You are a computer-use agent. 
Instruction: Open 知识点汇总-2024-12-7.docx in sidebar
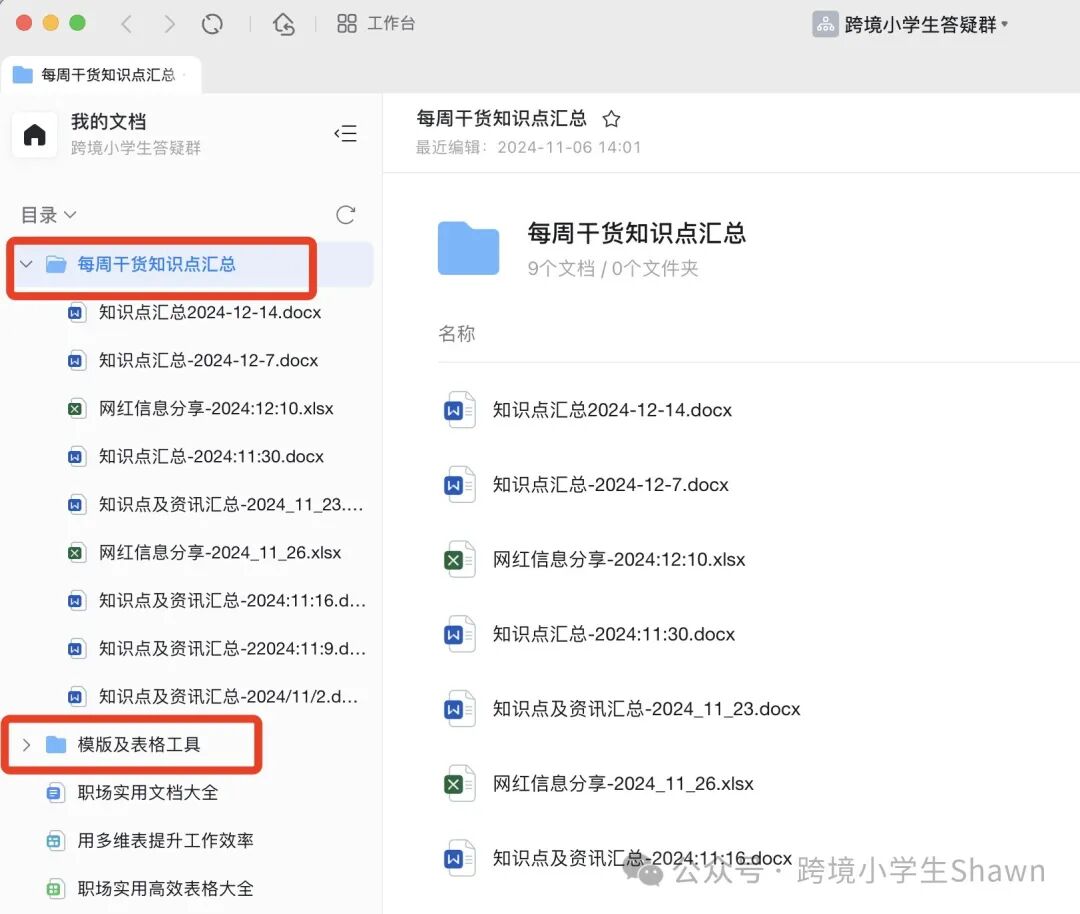(x=208, y=360)
